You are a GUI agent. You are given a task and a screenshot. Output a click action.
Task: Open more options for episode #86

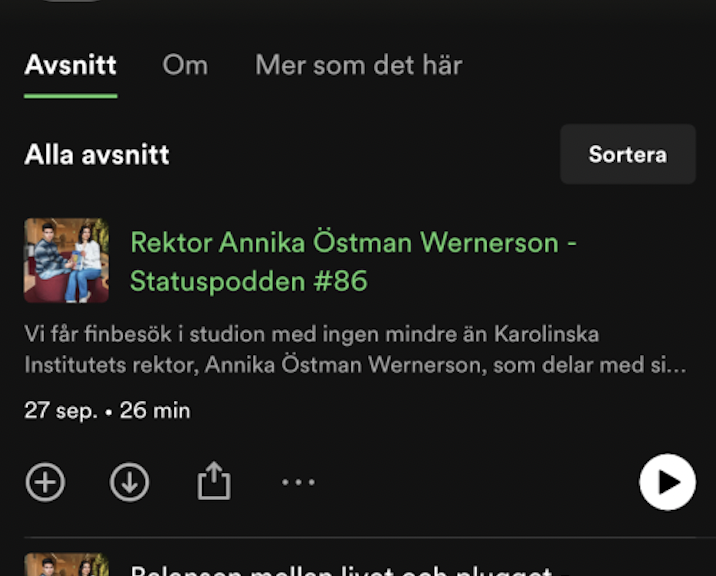coord(298,482)
